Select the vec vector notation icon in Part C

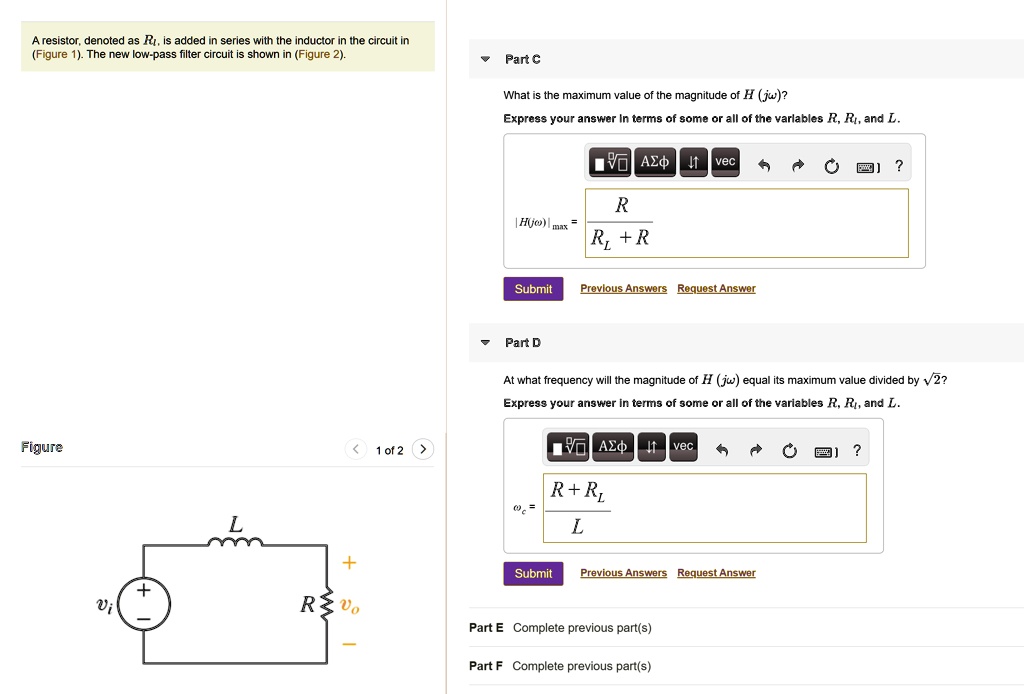coord(724,162)
